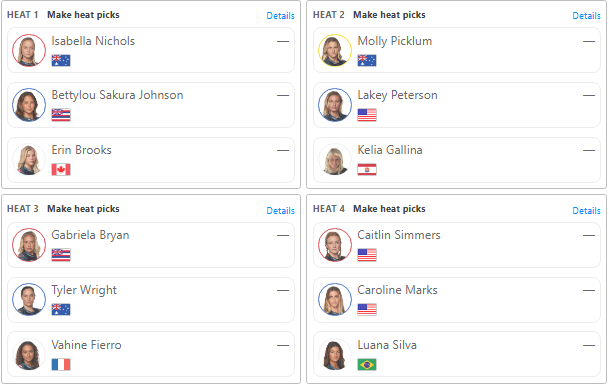Viewport: 609px width, 387px height.
Task: Click Isabella Nichols' profile photo
Action: [x=29, y=50]
